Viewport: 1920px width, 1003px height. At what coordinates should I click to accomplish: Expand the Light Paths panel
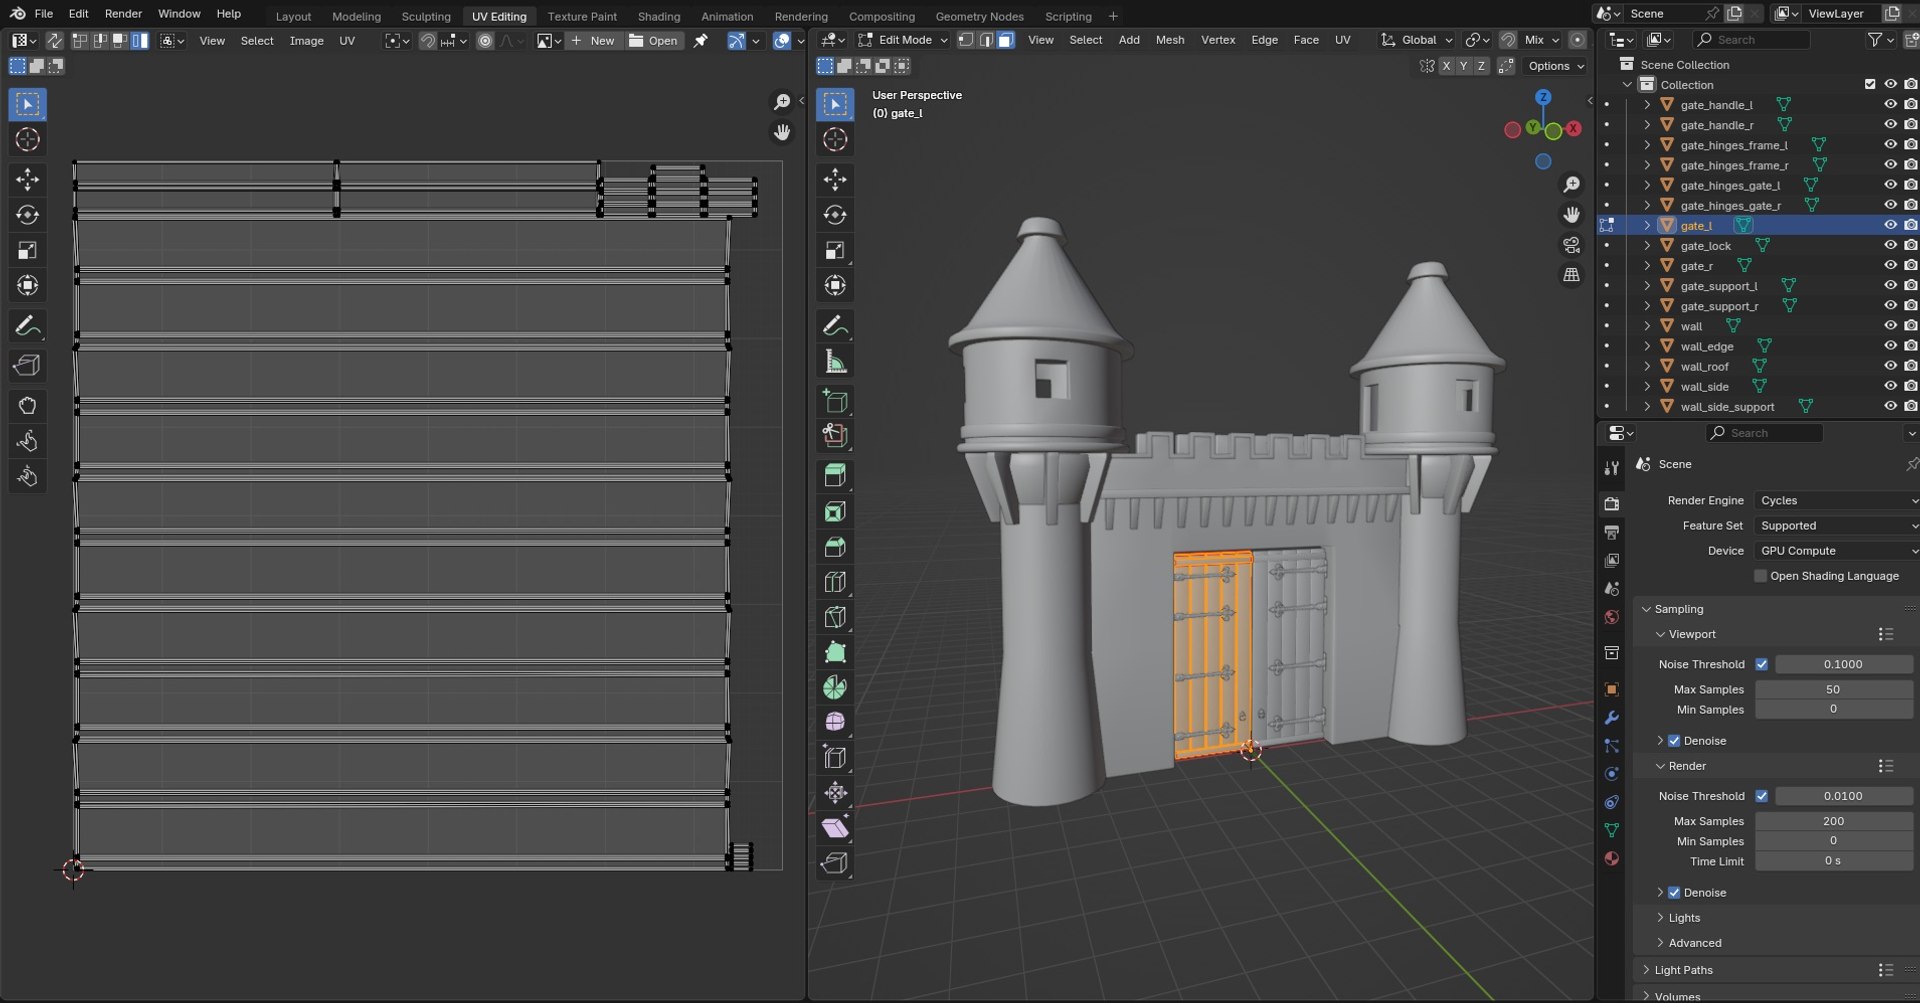(x=1683, y=970)
